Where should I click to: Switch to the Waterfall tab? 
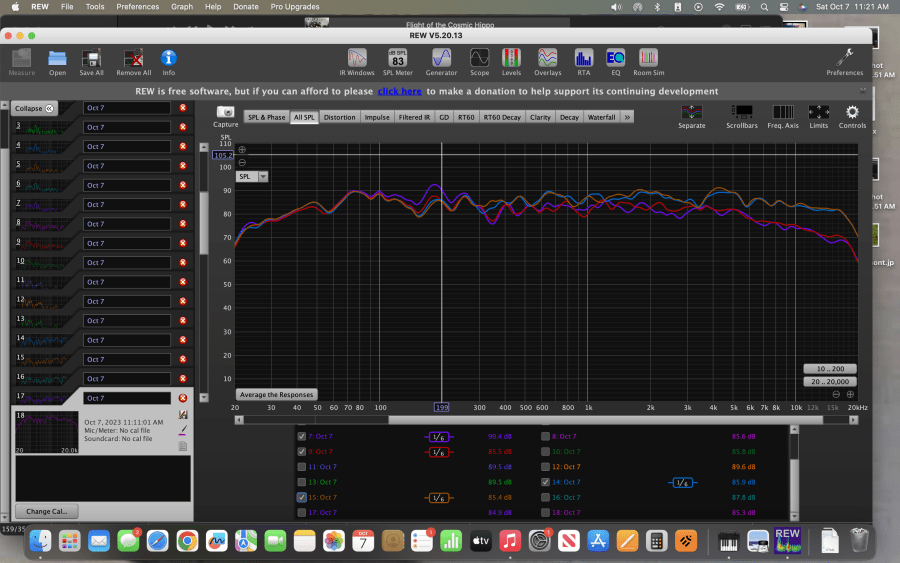[601, 117]
